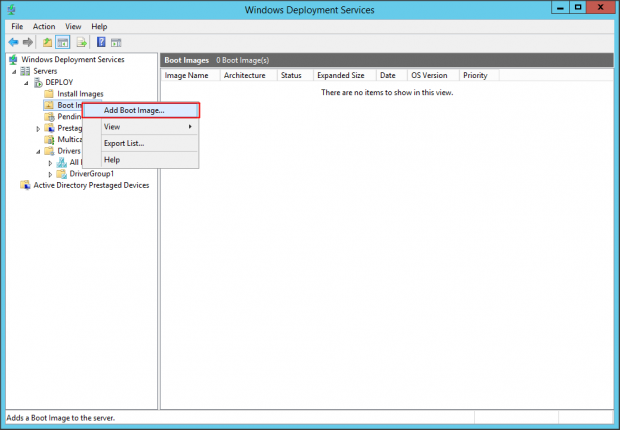This screenshot has height=430, width=620.
Task: Select Active Directory Prestaged Devices node
Action: coord(91,185)
